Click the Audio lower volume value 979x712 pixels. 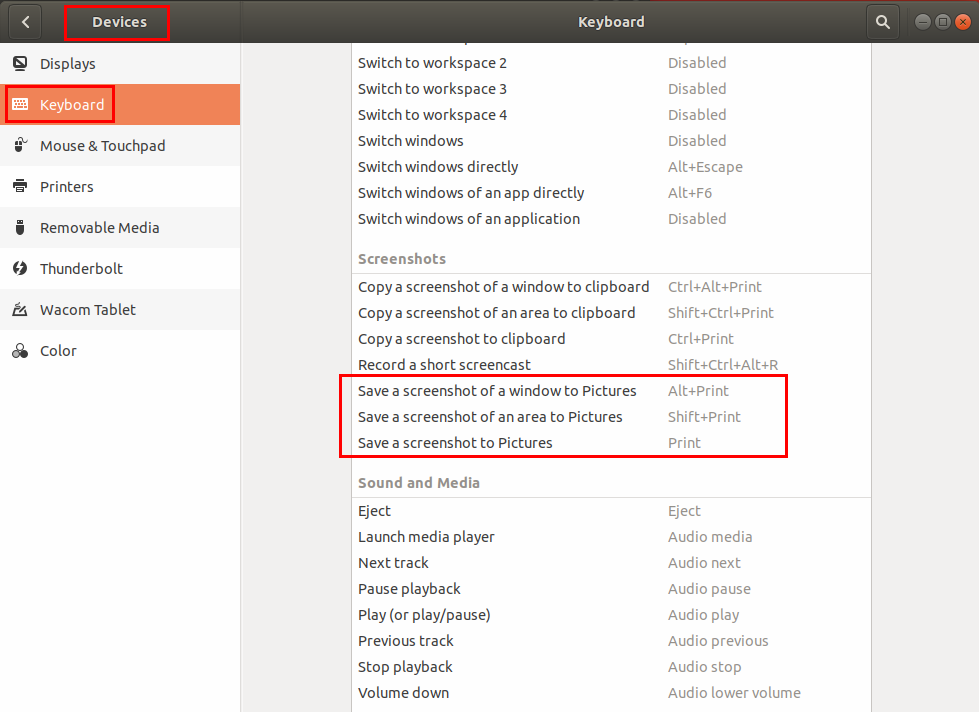[x=734, y=693]
